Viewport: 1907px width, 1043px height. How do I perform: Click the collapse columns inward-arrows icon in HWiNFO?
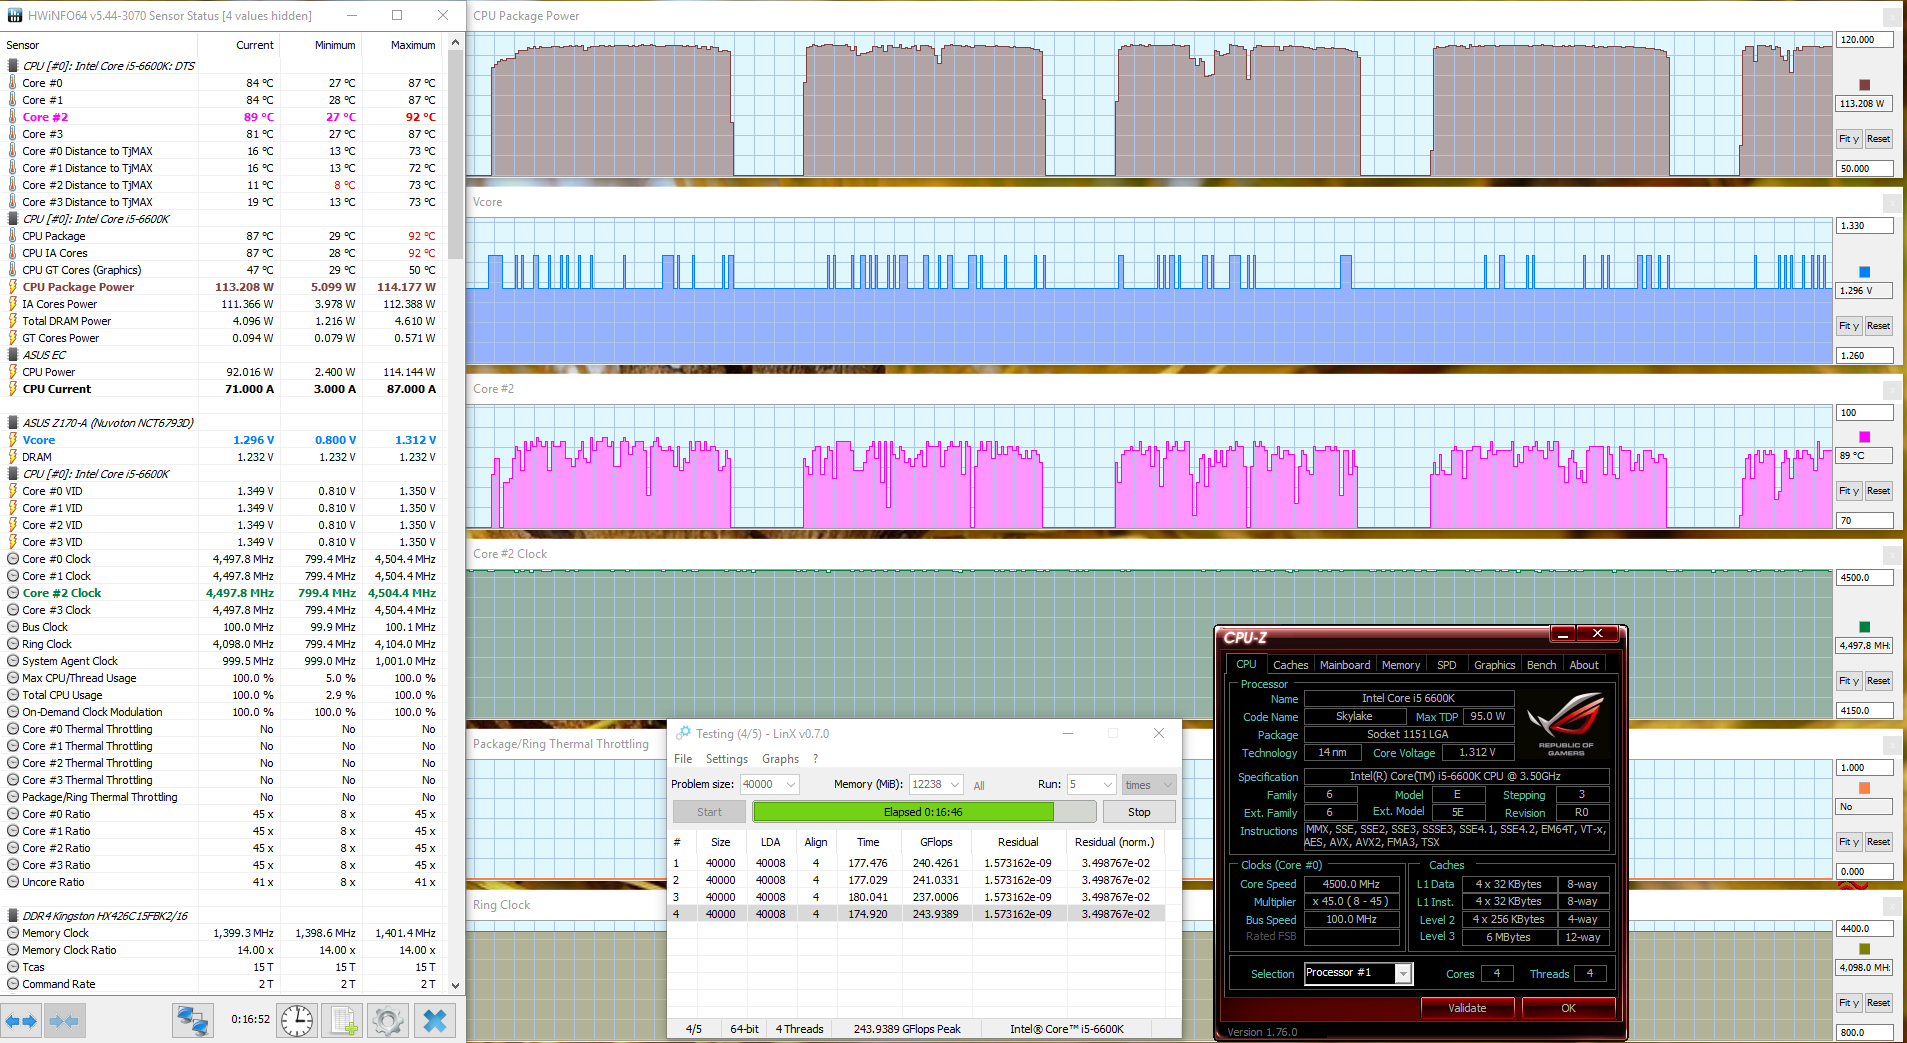click(x=64, y=1021)
